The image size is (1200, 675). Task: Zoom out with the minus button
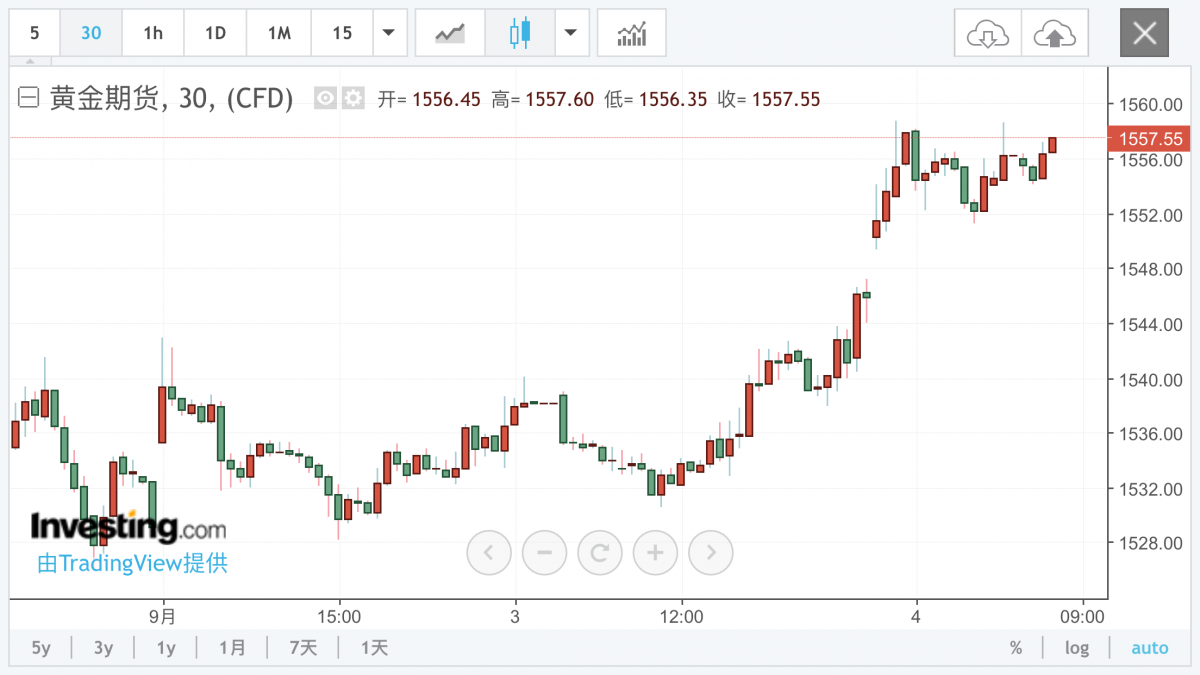[544, 551]
